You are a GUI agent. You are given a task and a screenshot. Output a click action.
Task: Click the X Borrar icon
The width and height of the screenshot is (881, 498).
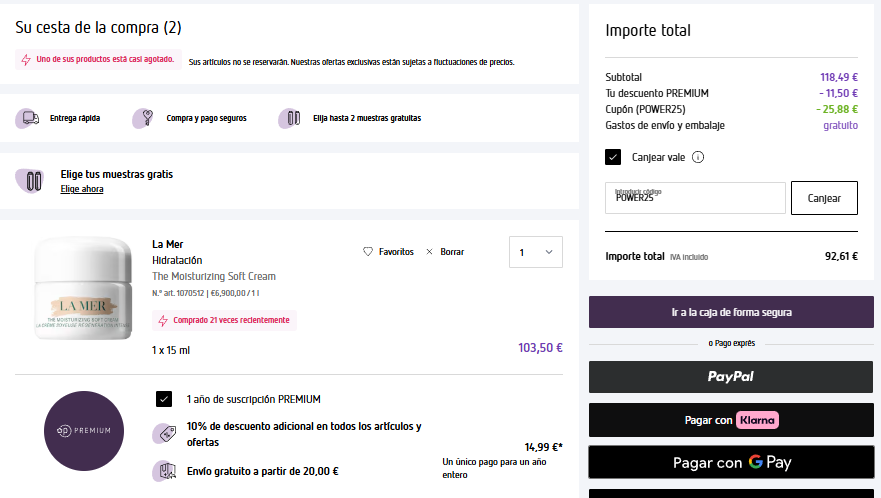point(430,252)
